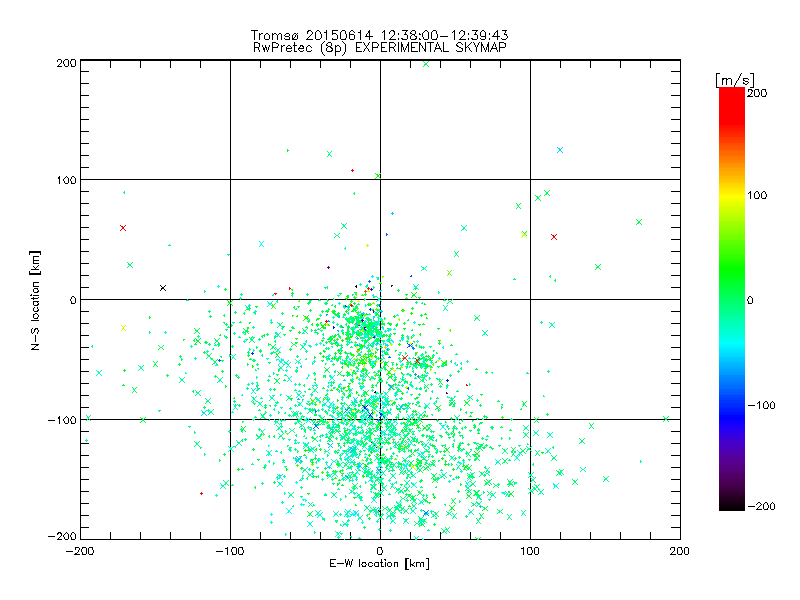Select the green X marker on the top plot border
The width and height of the screenshot is (800, 600).
tap(426, 64)
